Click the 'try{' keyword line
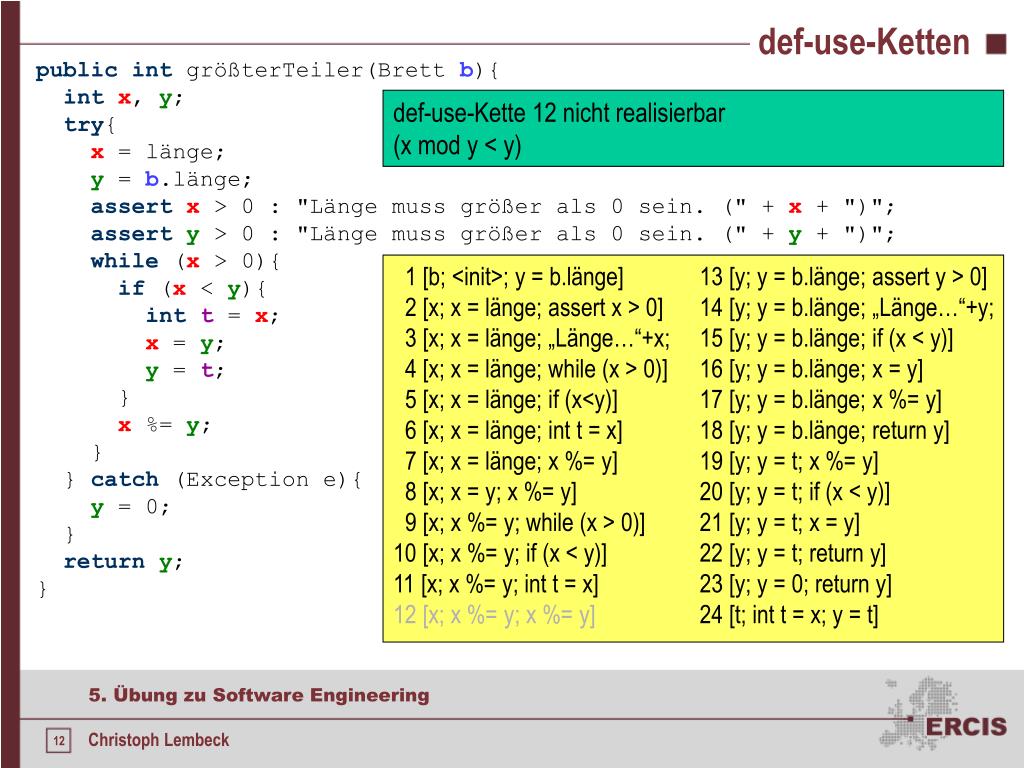The height and width of the screenshot is (768, 1024). tap(89, 125)
